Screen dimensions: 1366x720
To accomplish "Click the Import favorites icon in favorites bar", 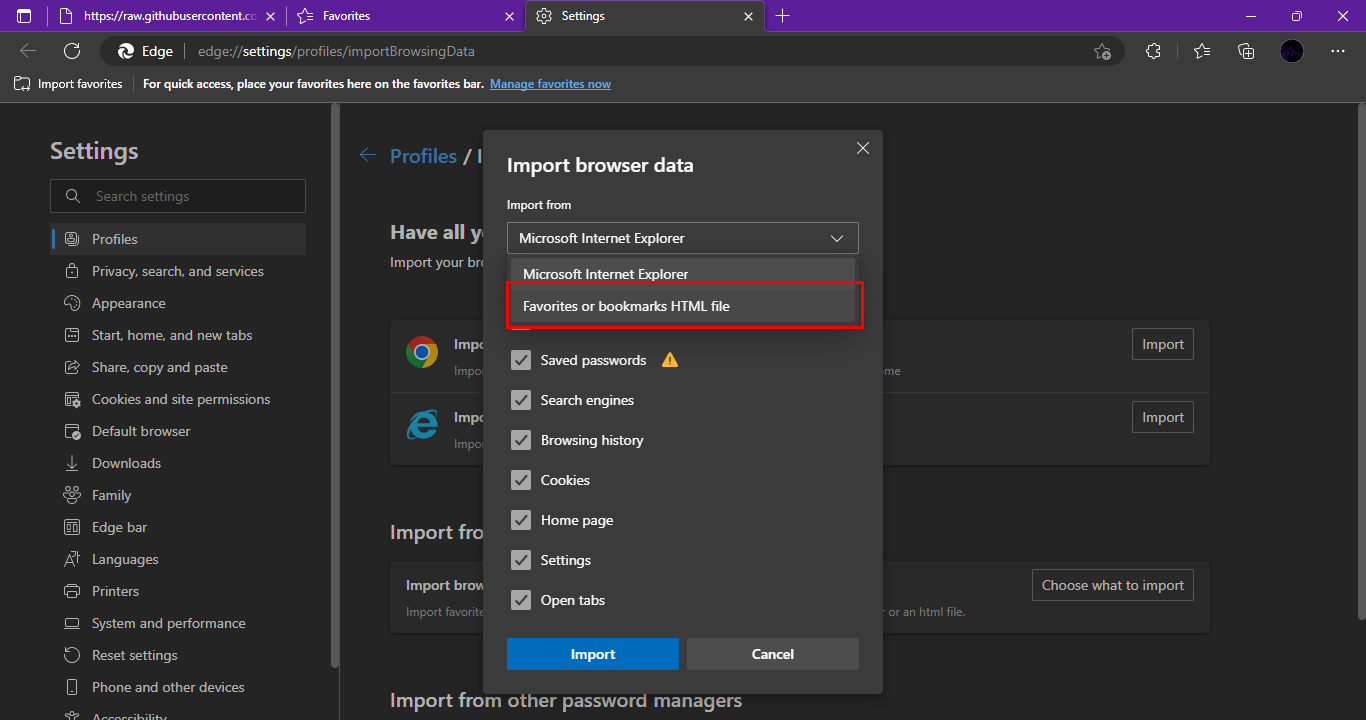I will [22, 84].
